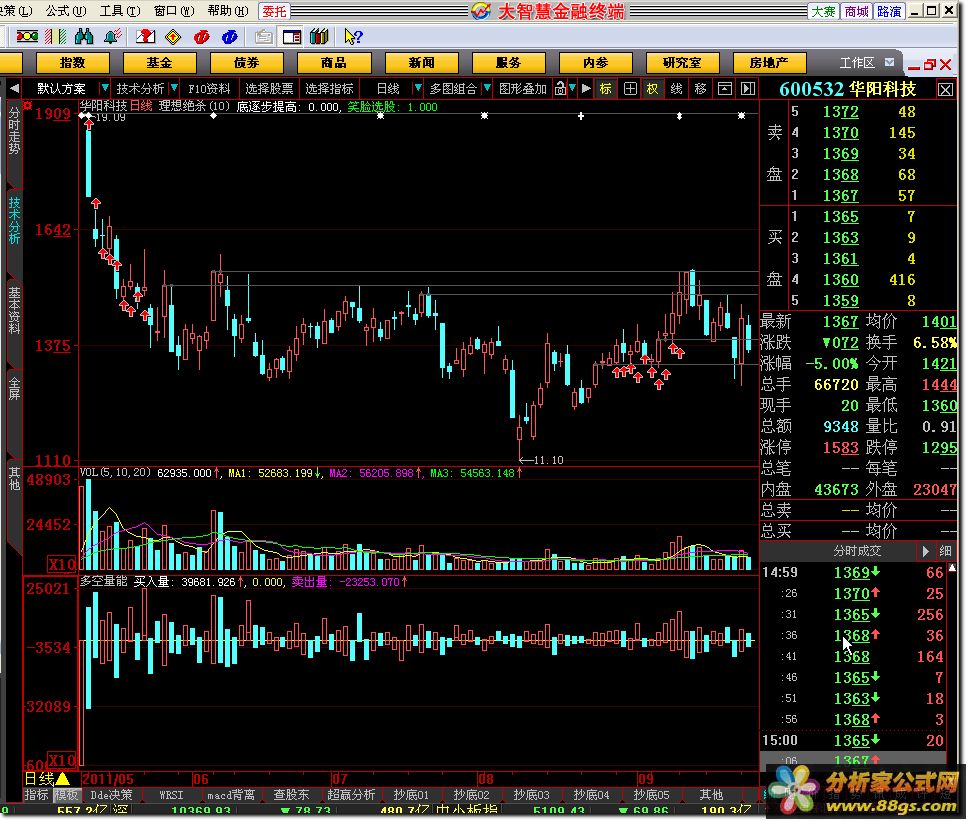The width and height of the screenshot is (968, 821).
Task: Open the 路演 link in title bar
Action: tap(889, 11)
